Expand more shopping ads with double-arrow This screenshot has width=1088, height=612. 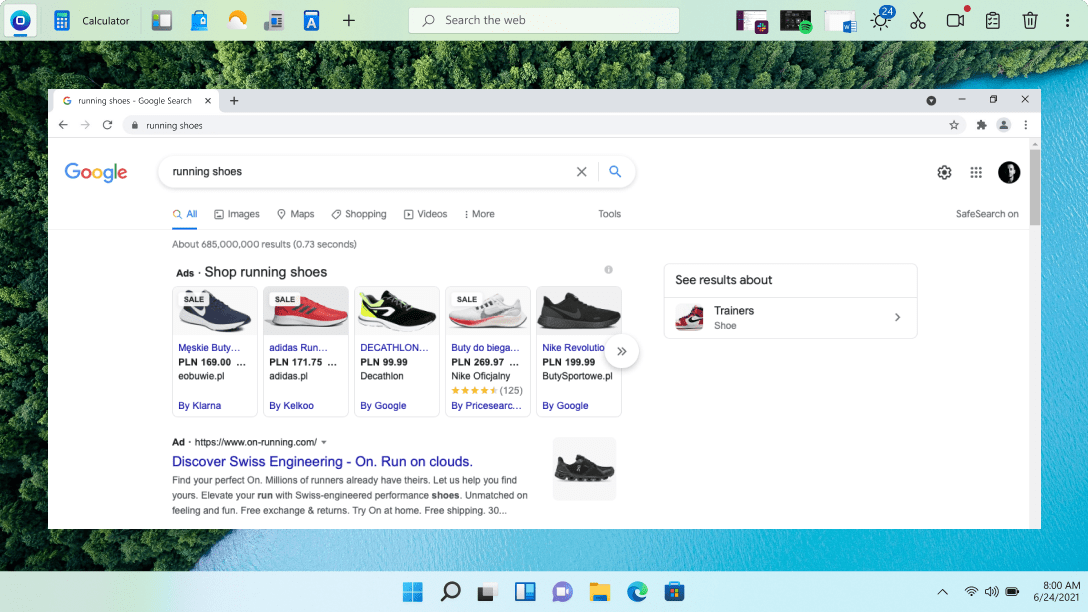621,351
